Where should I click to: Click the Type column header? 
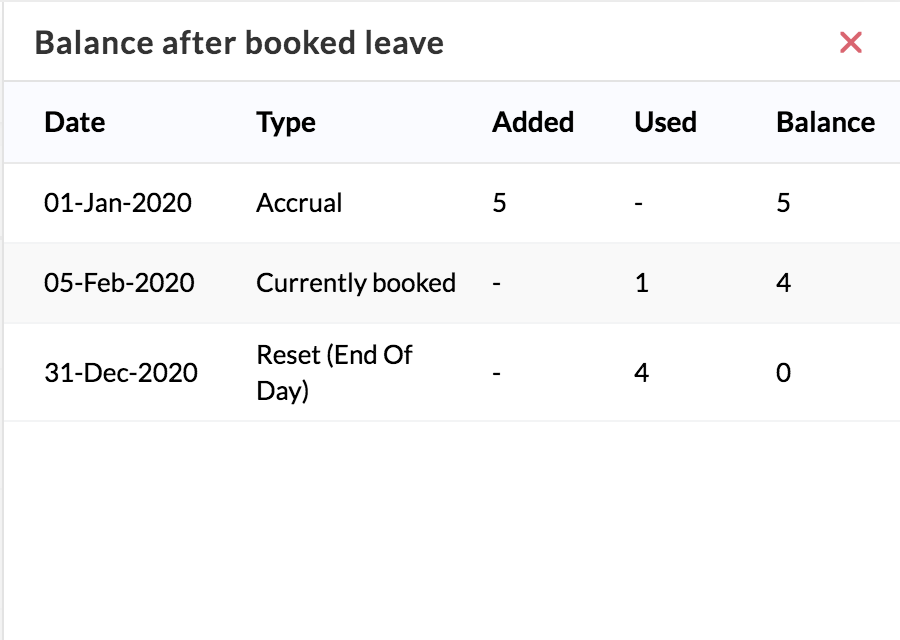286,122
